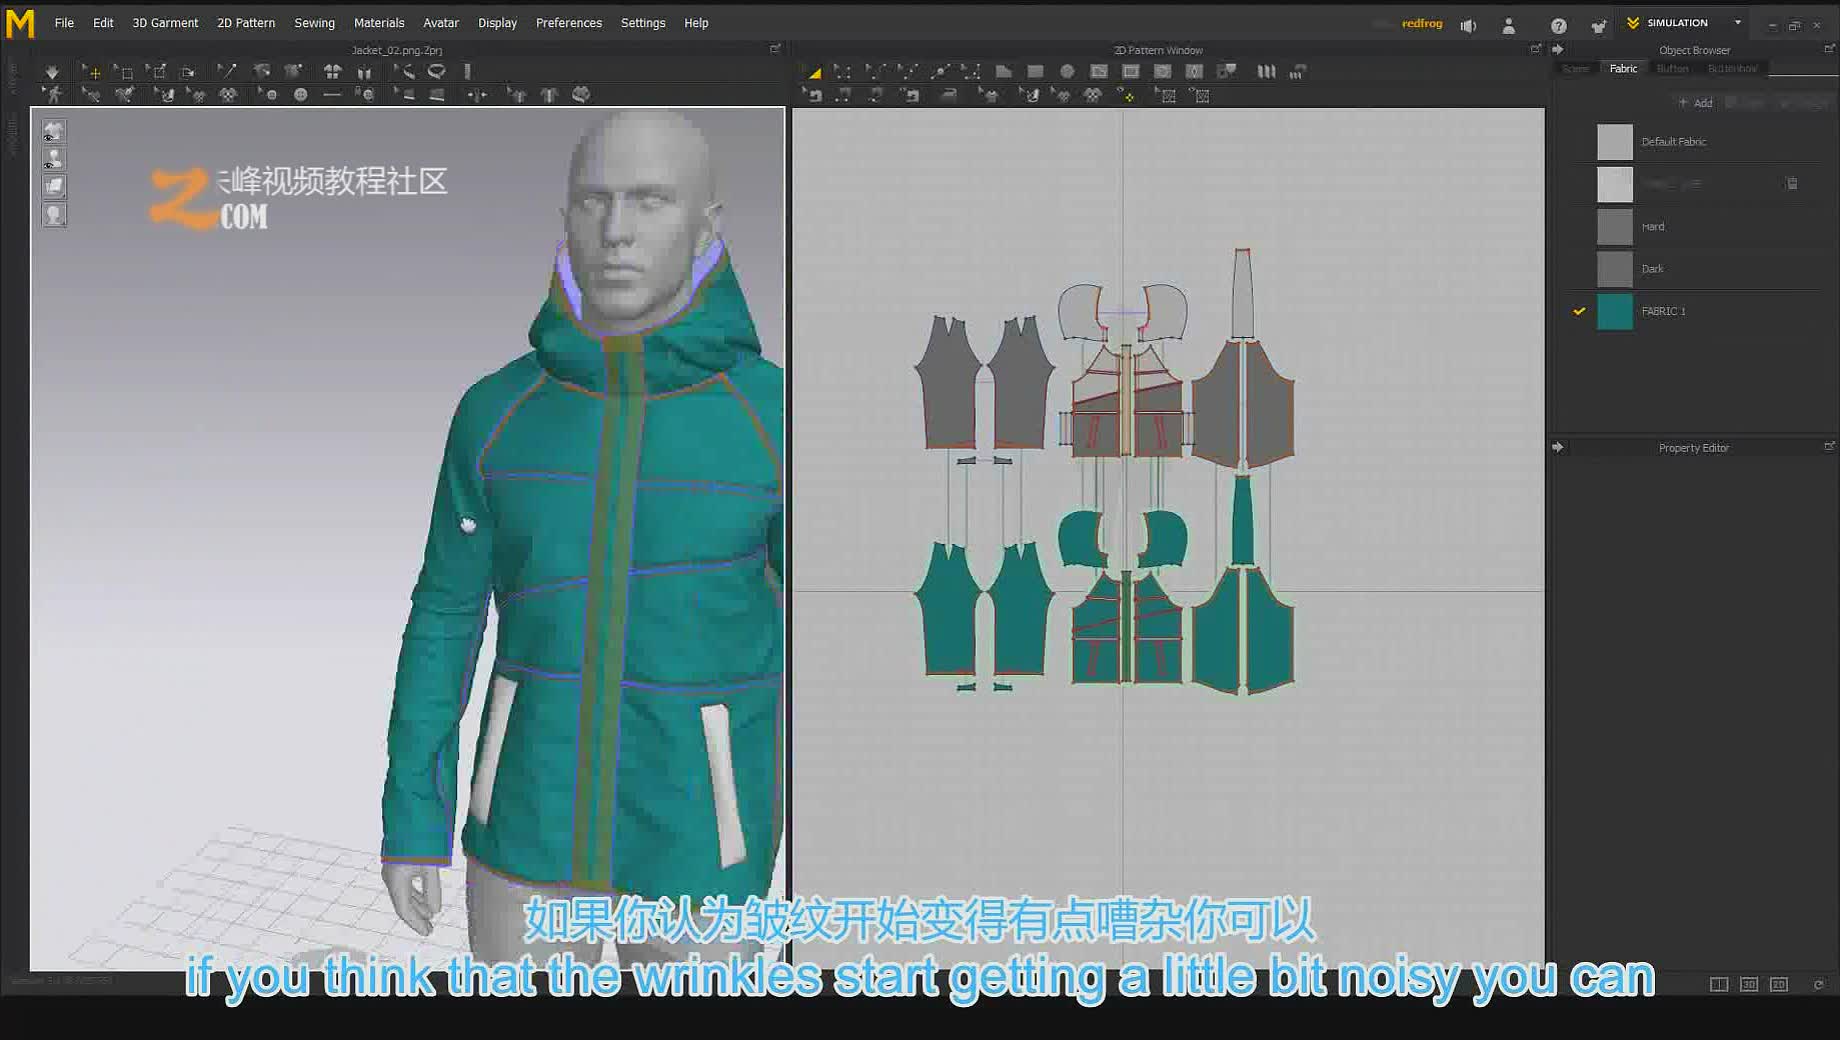
Task: Click the Add fabric button
Action: (x=1696, y=103)
